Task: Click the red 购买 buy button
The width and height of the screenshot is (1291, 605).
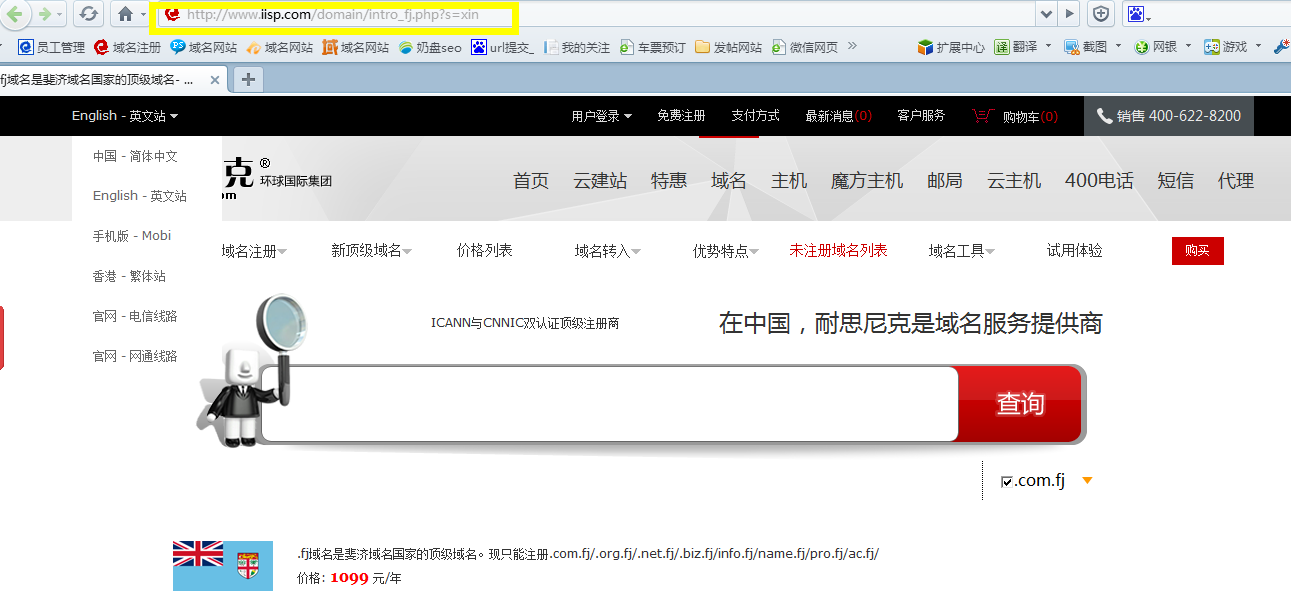Action: (x=1197, y=251)
